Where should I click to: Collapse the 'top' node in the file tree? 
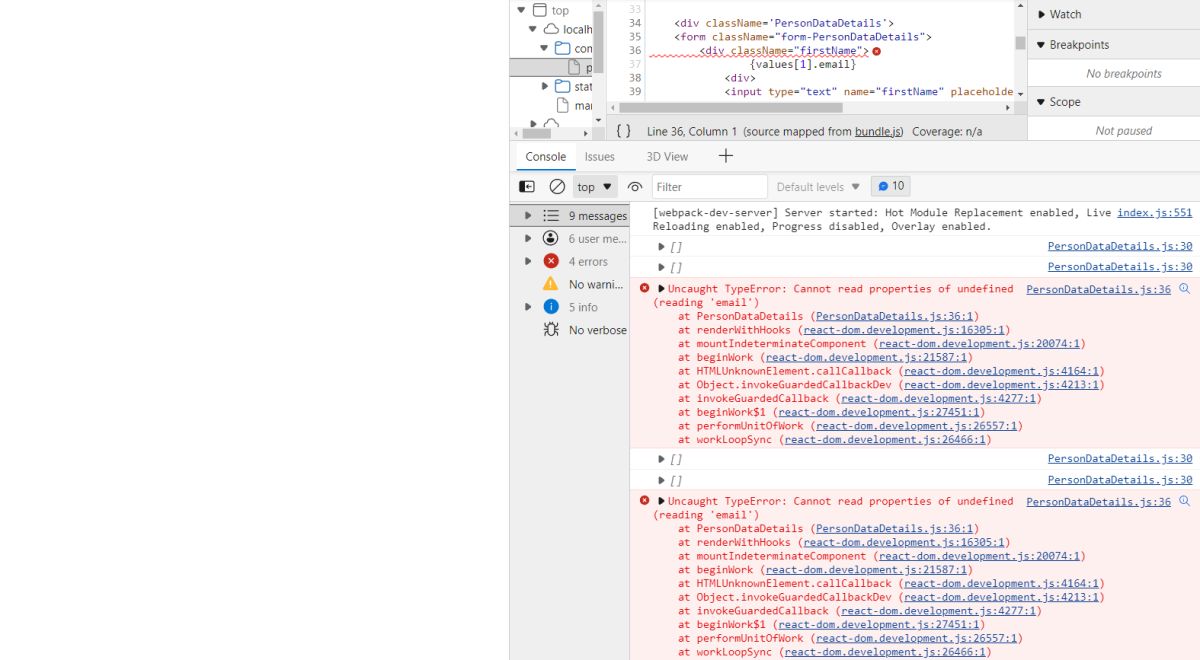pos(522,10)
